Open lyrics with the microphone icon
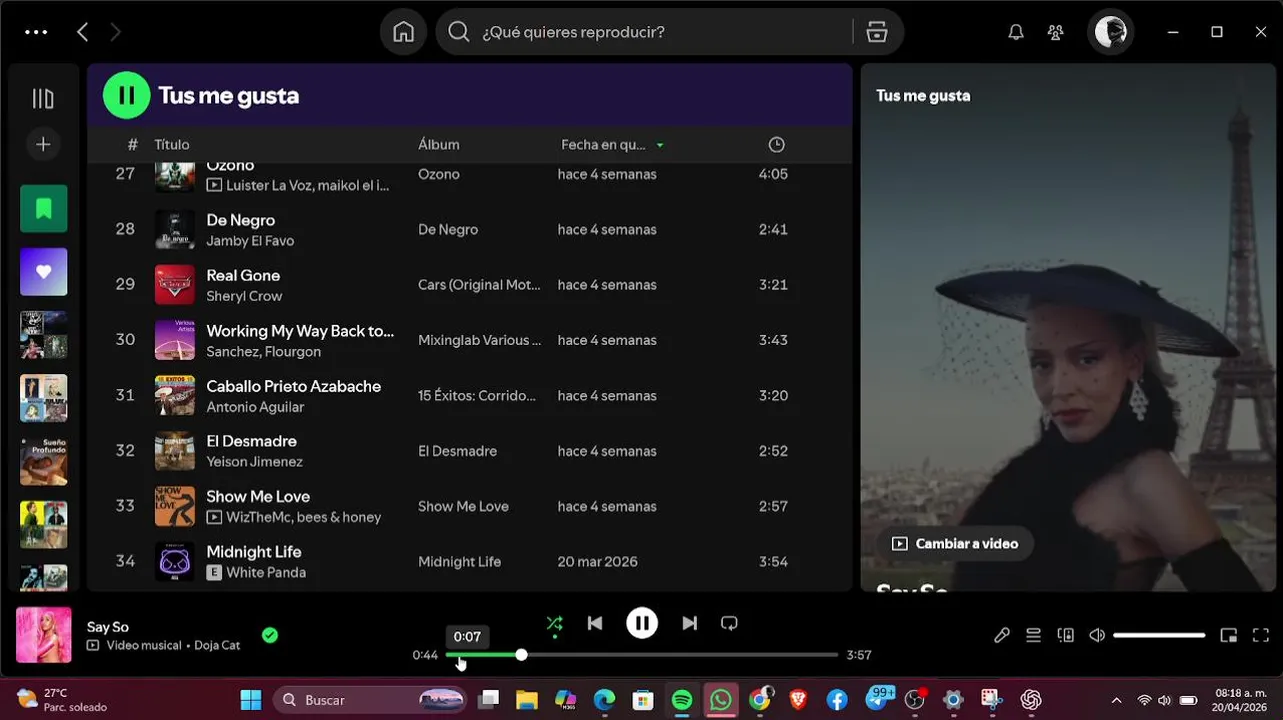Image resolution: width=1283 pixels, height=720 pixels. [x=1001, y=635]
